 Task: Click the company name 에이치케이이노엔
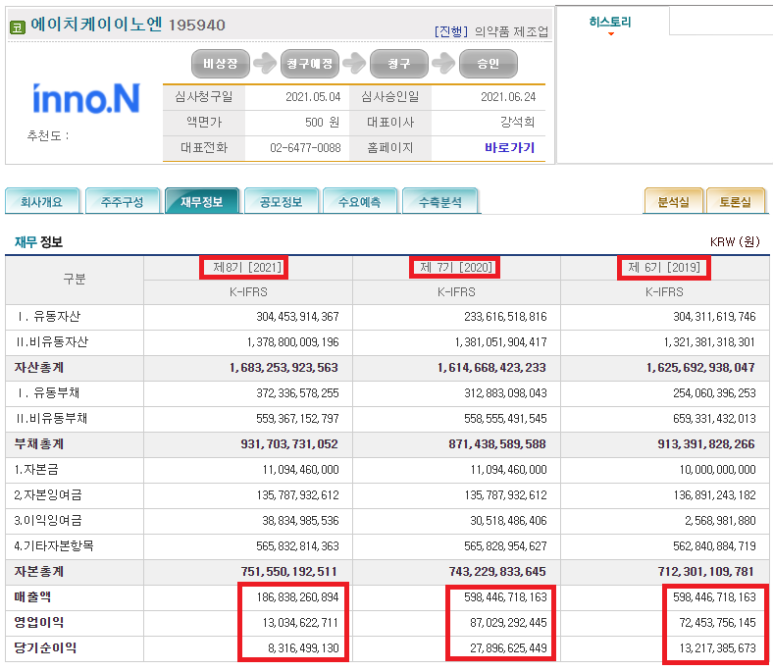(x=96, y=24)
